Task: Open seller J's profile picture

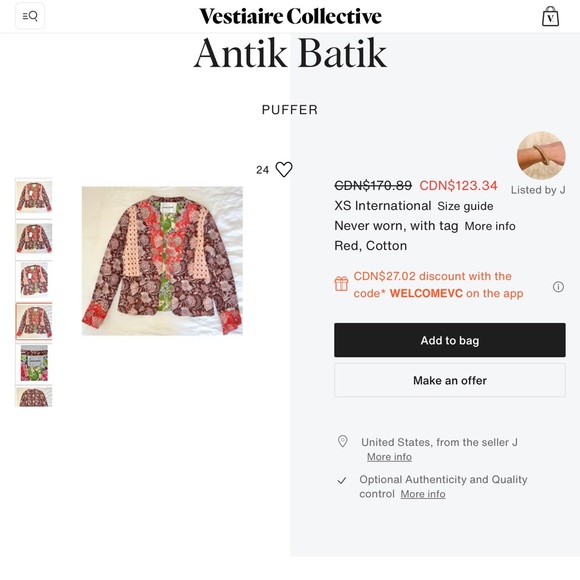Action: point(541,155)
